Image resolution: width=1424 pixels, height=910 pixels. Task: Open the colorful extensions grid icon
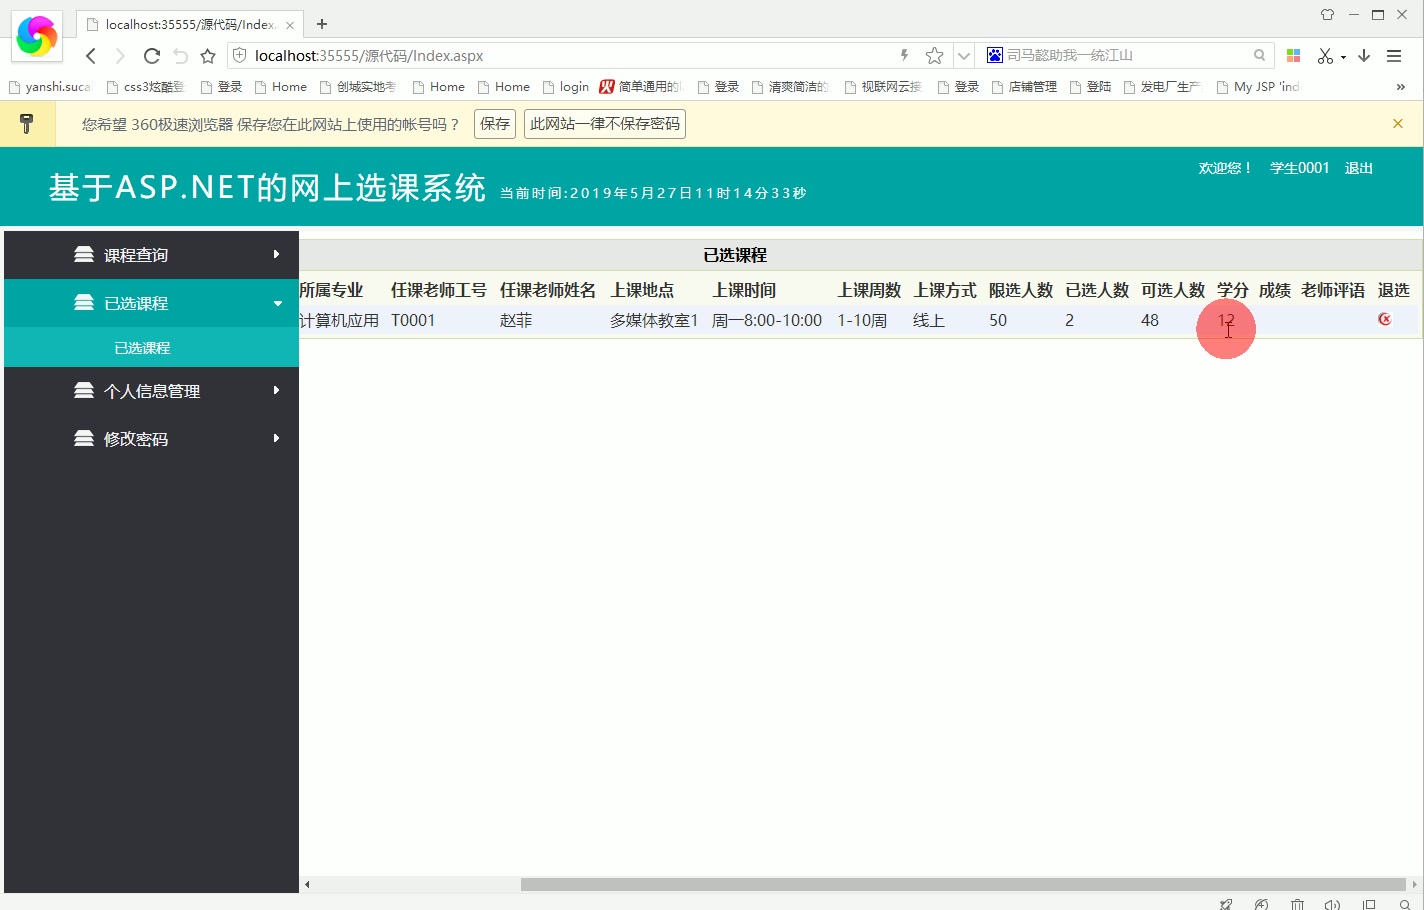click(1293, 56)
